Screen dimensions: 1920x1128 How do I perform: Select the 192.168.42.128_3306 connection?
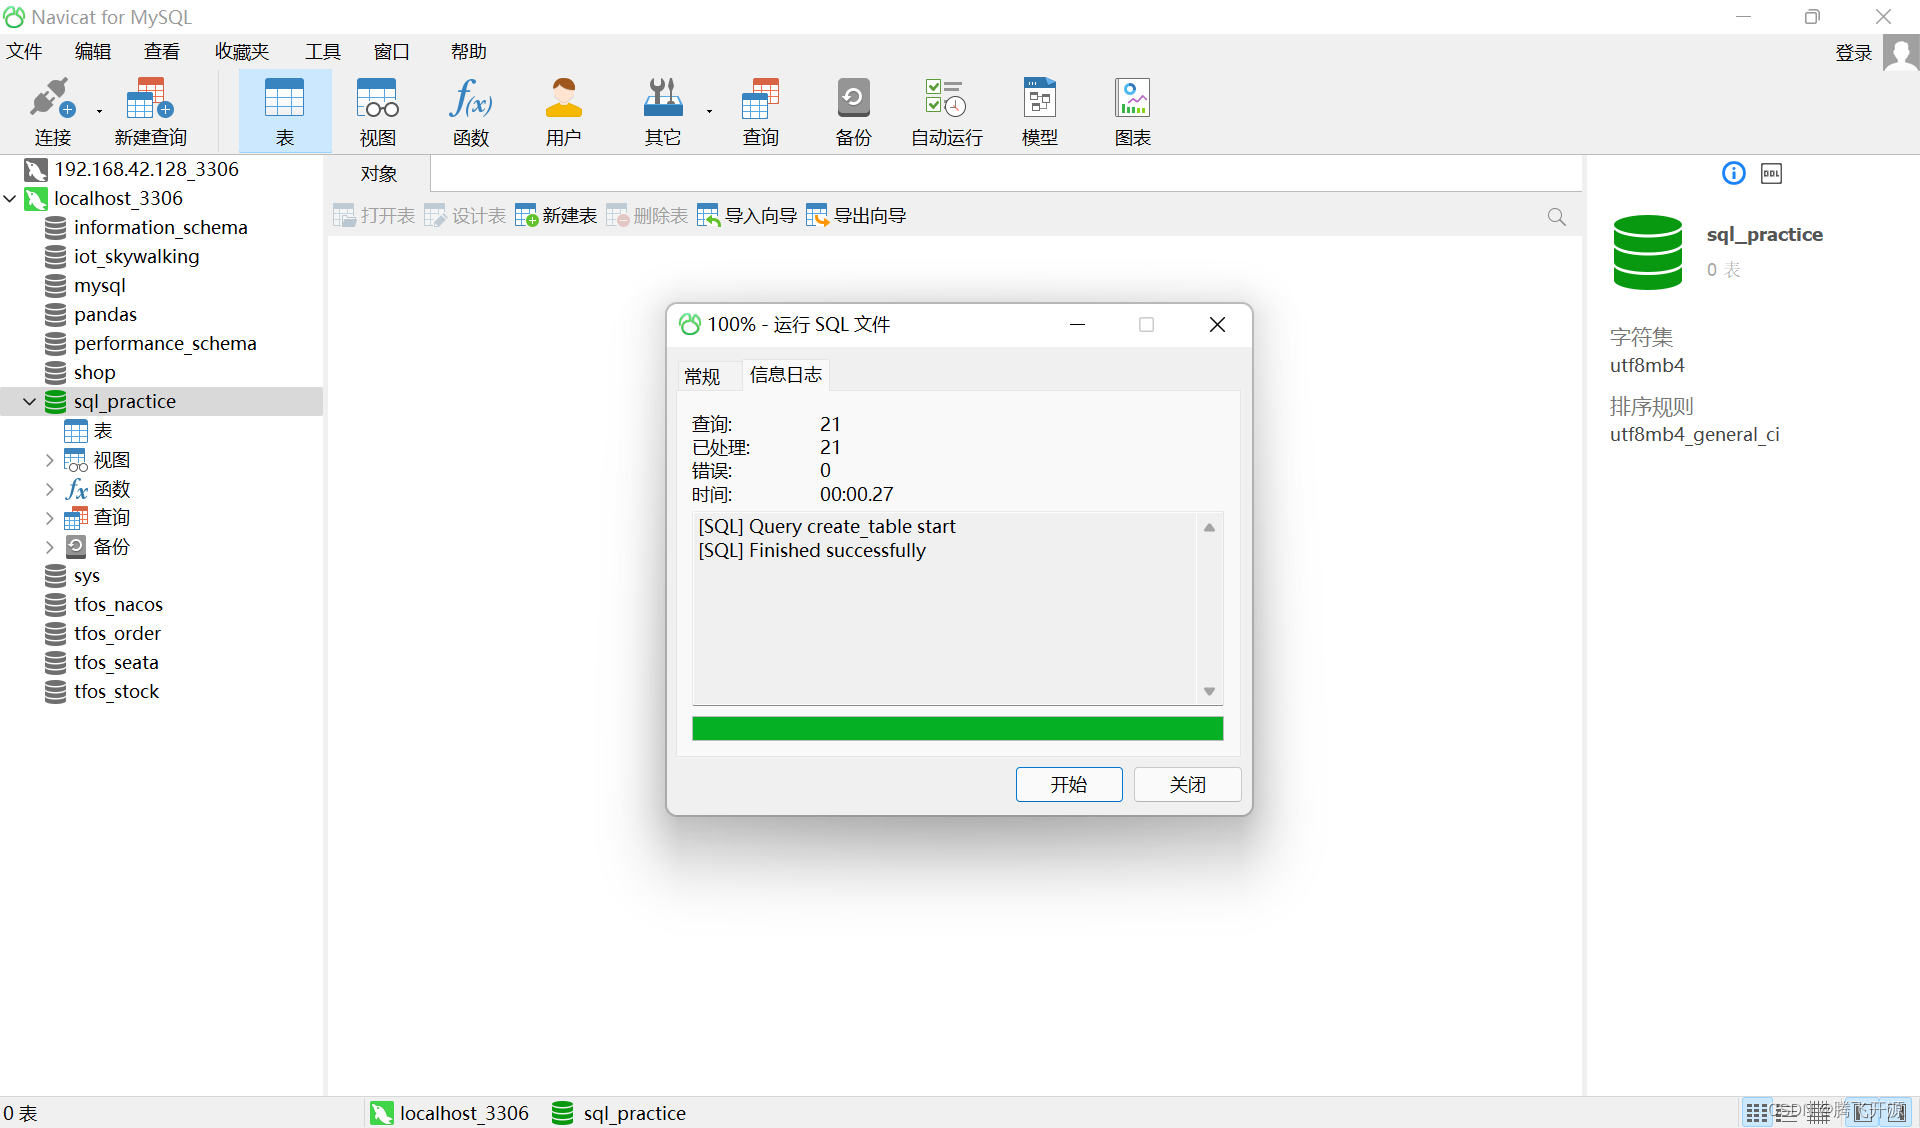[146, 169]
